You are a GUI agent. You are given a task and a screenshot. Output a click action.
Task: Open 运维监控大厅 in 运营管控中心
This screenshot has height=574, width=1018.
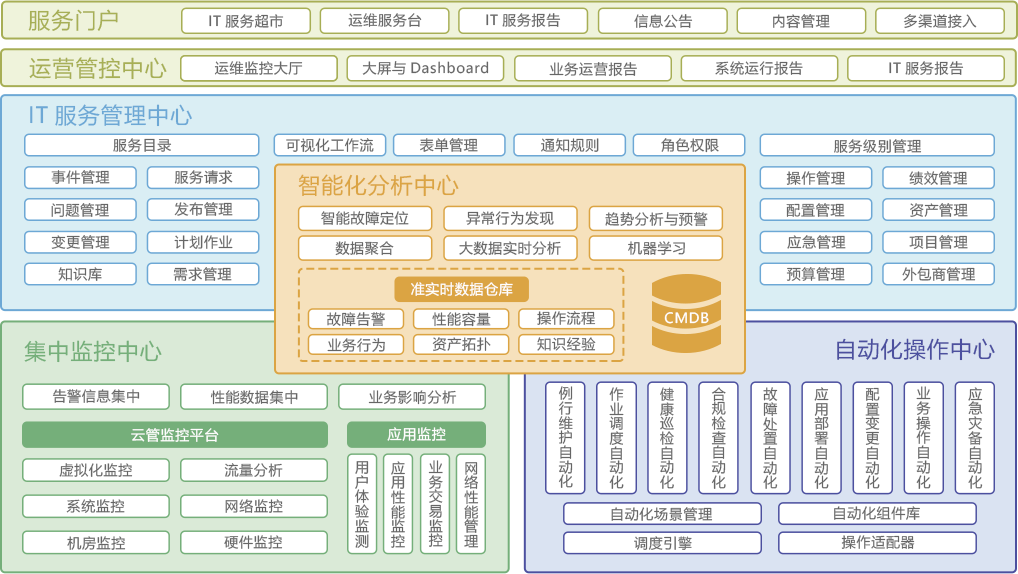[x=258, y=68]
